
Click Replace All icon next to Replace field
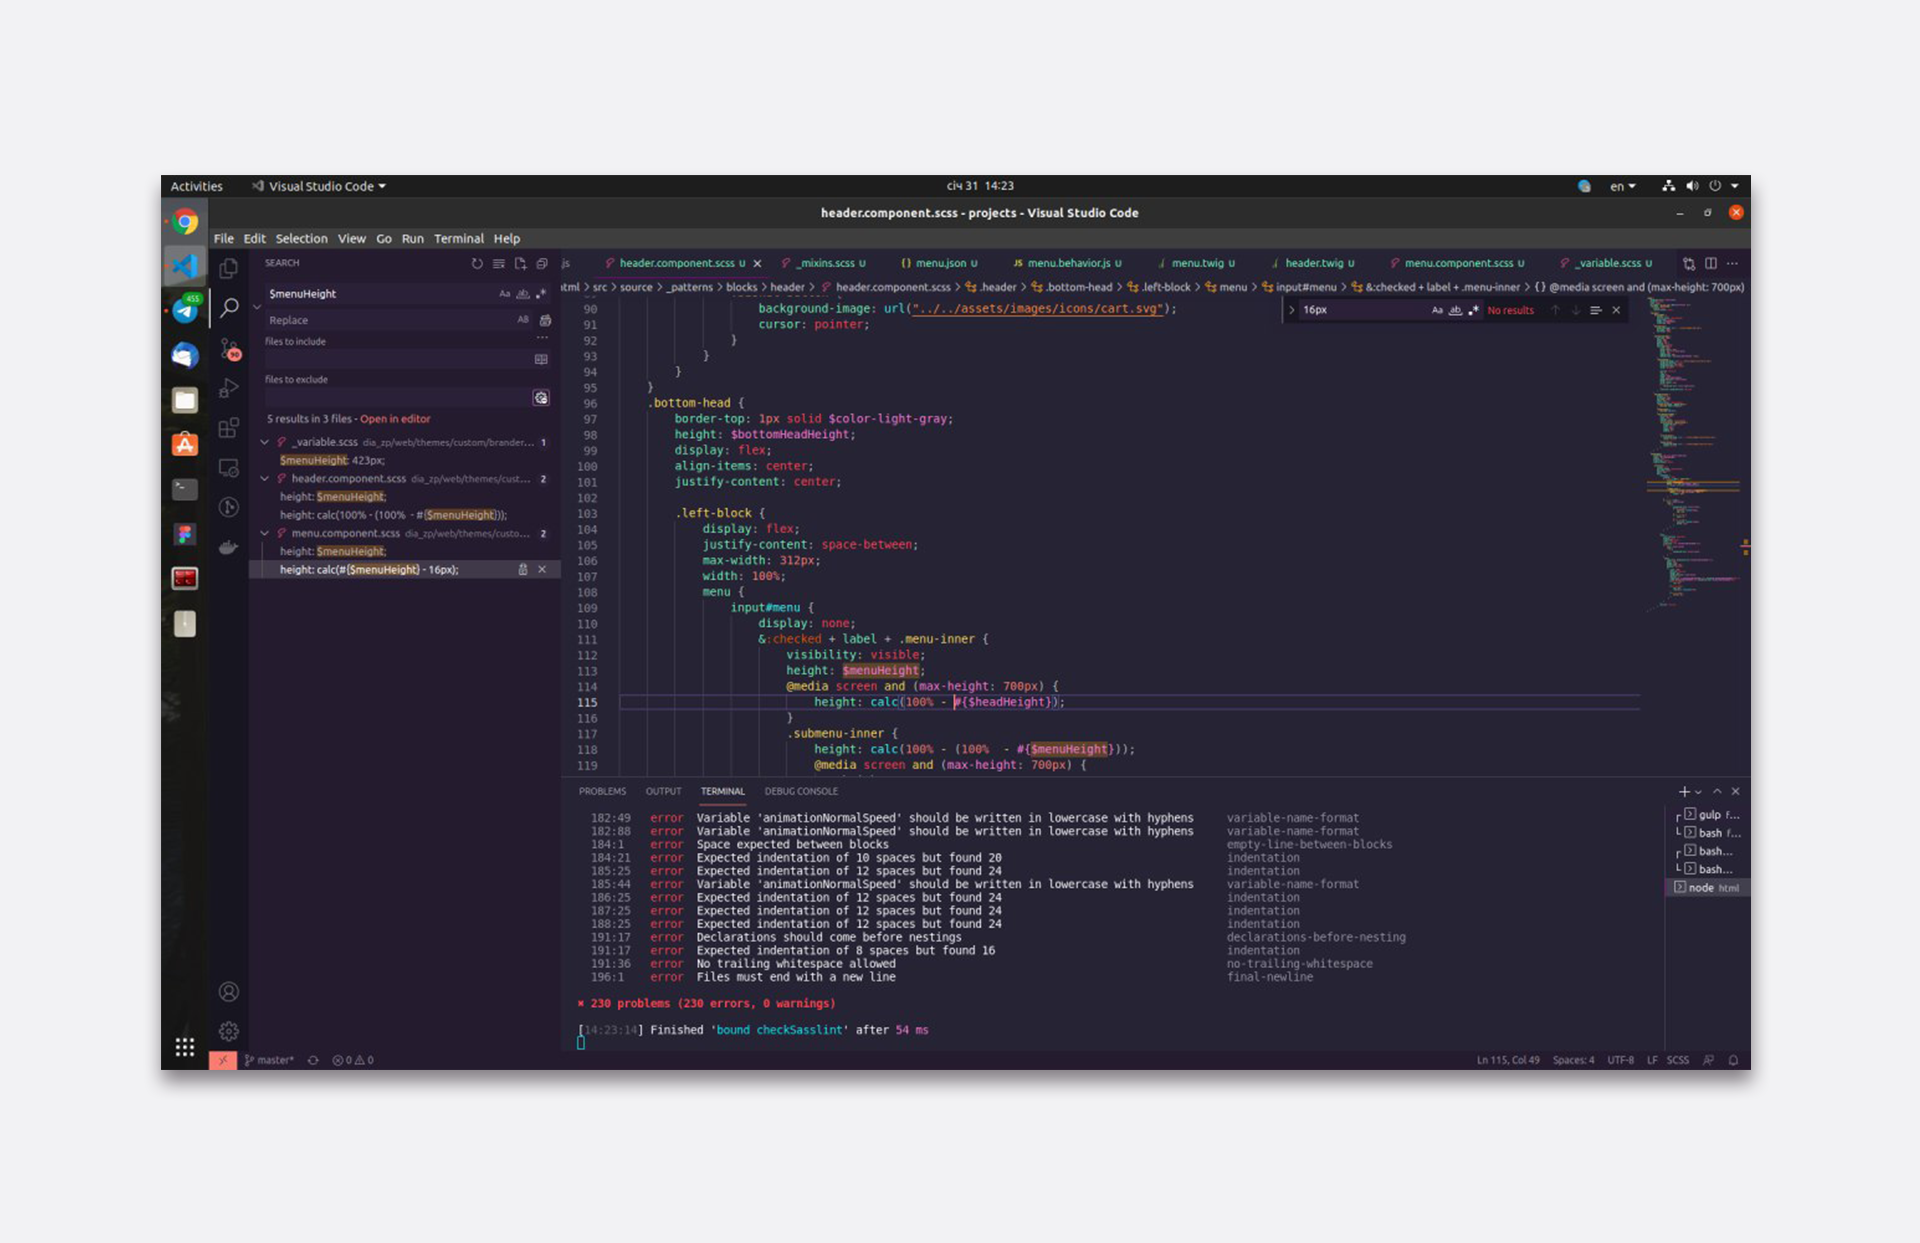(x=545, y=320)
